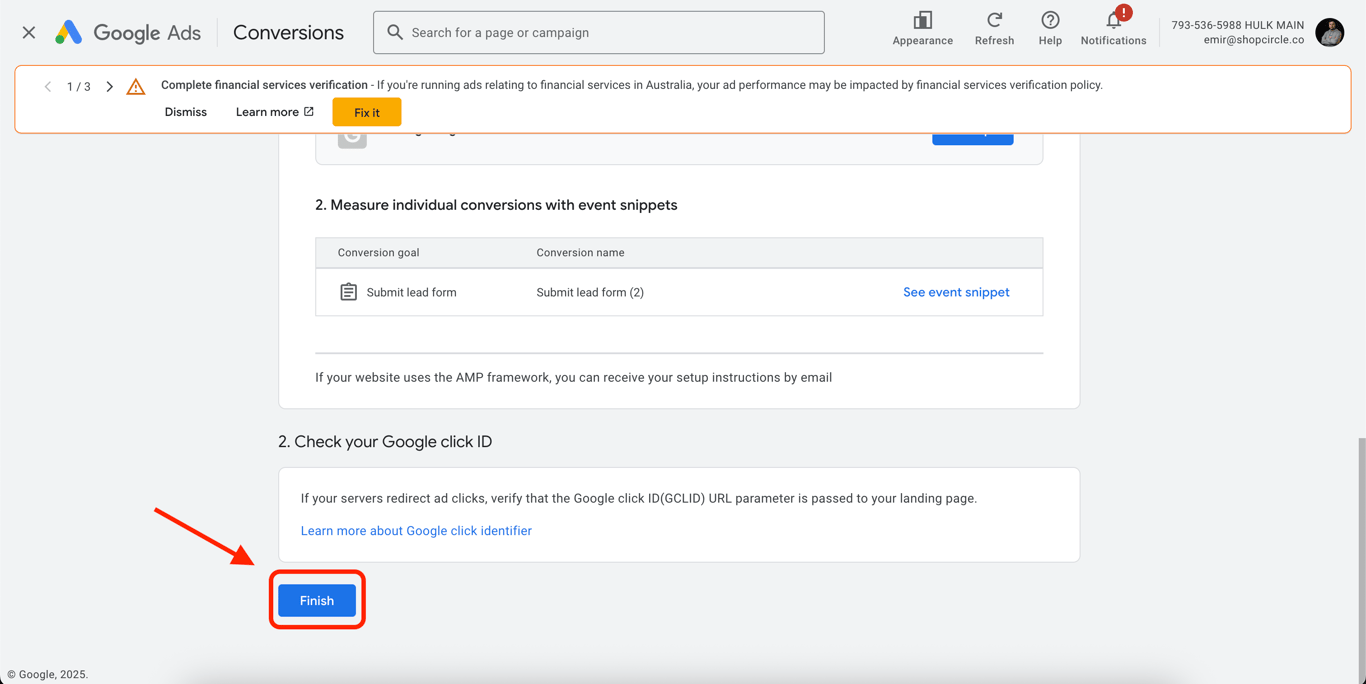Dismiss the financial services verification alert
This screenshot has width=1366, height=684.
coord(186,112)
